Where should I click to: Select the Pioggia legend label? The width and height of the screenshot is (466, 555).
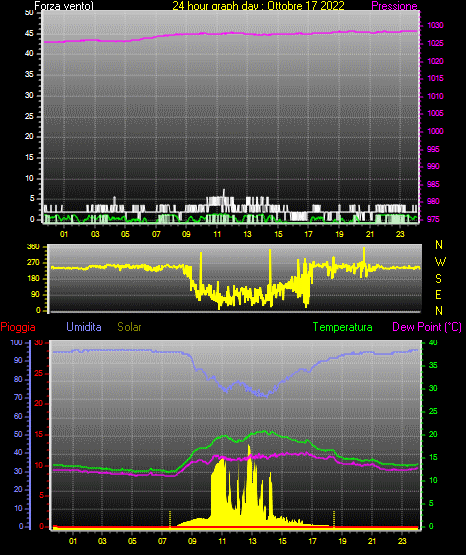pyautogui.click(x=18, y=327)
